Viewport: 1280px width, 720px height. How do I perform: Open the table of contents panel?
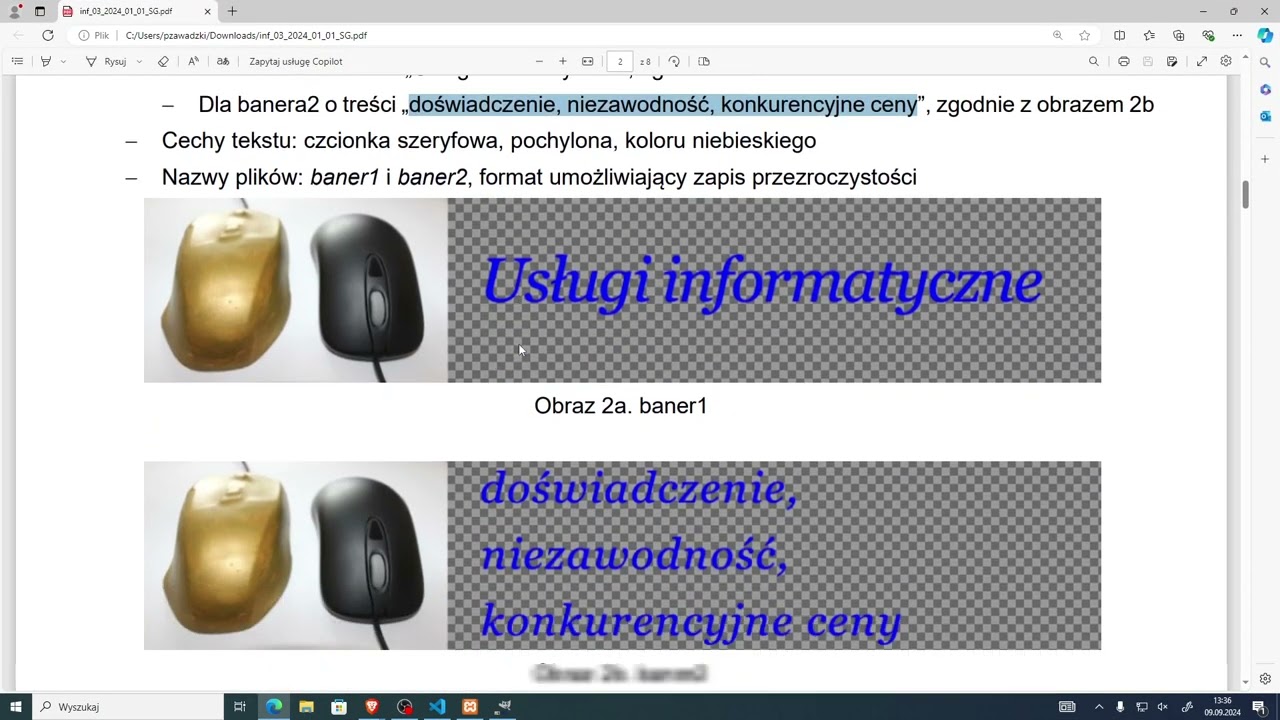click(x=17, y=61)
